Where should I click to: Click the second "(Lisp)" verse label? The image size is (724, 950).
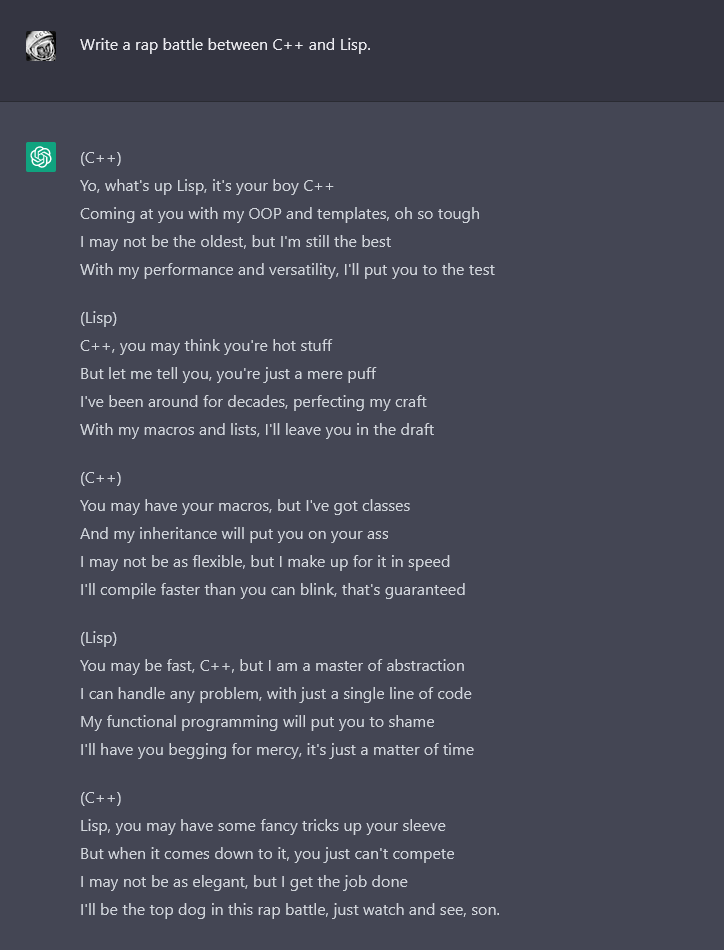click(99, 638)
